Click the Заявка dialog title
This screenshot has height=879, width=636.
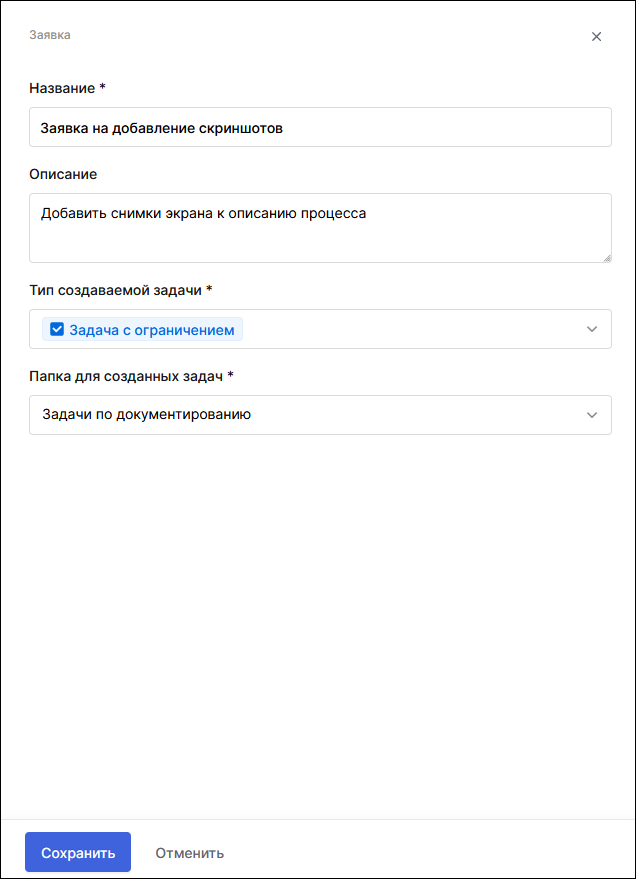point(51,35)
